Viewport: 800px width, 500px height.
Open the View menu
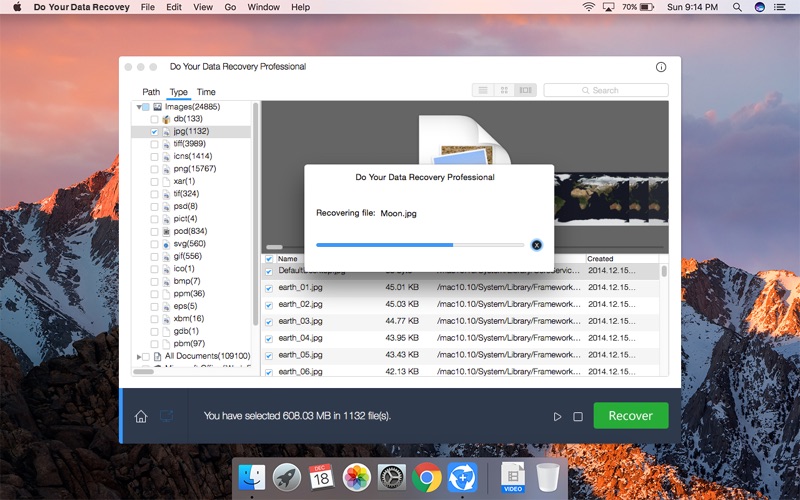point(203,7)
